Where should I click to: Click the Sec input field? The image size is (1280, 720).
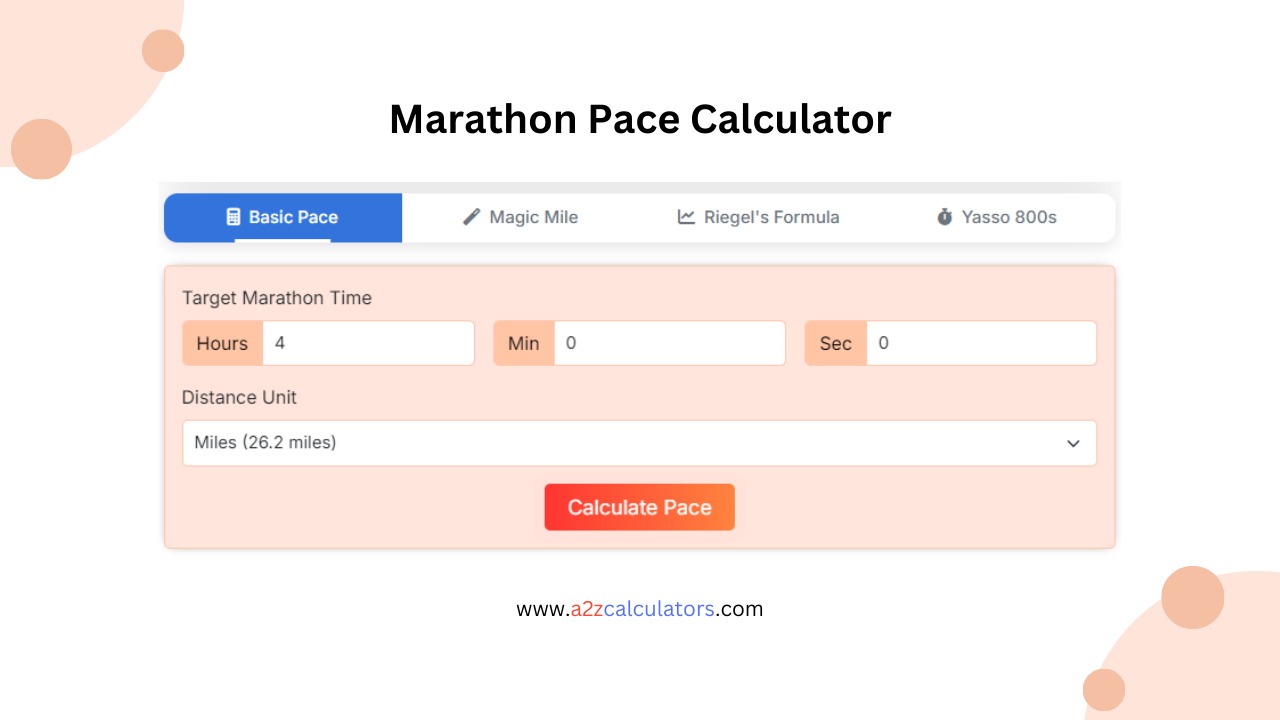981,343
